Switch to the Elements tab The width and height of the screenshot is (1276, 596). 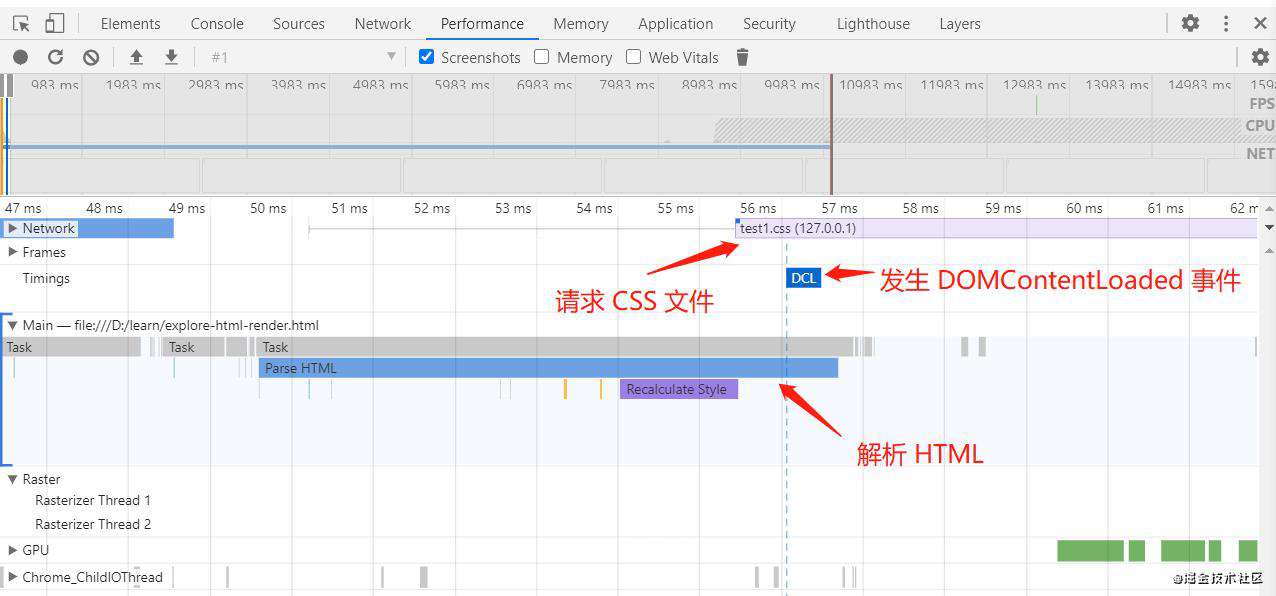coord(130,23)
